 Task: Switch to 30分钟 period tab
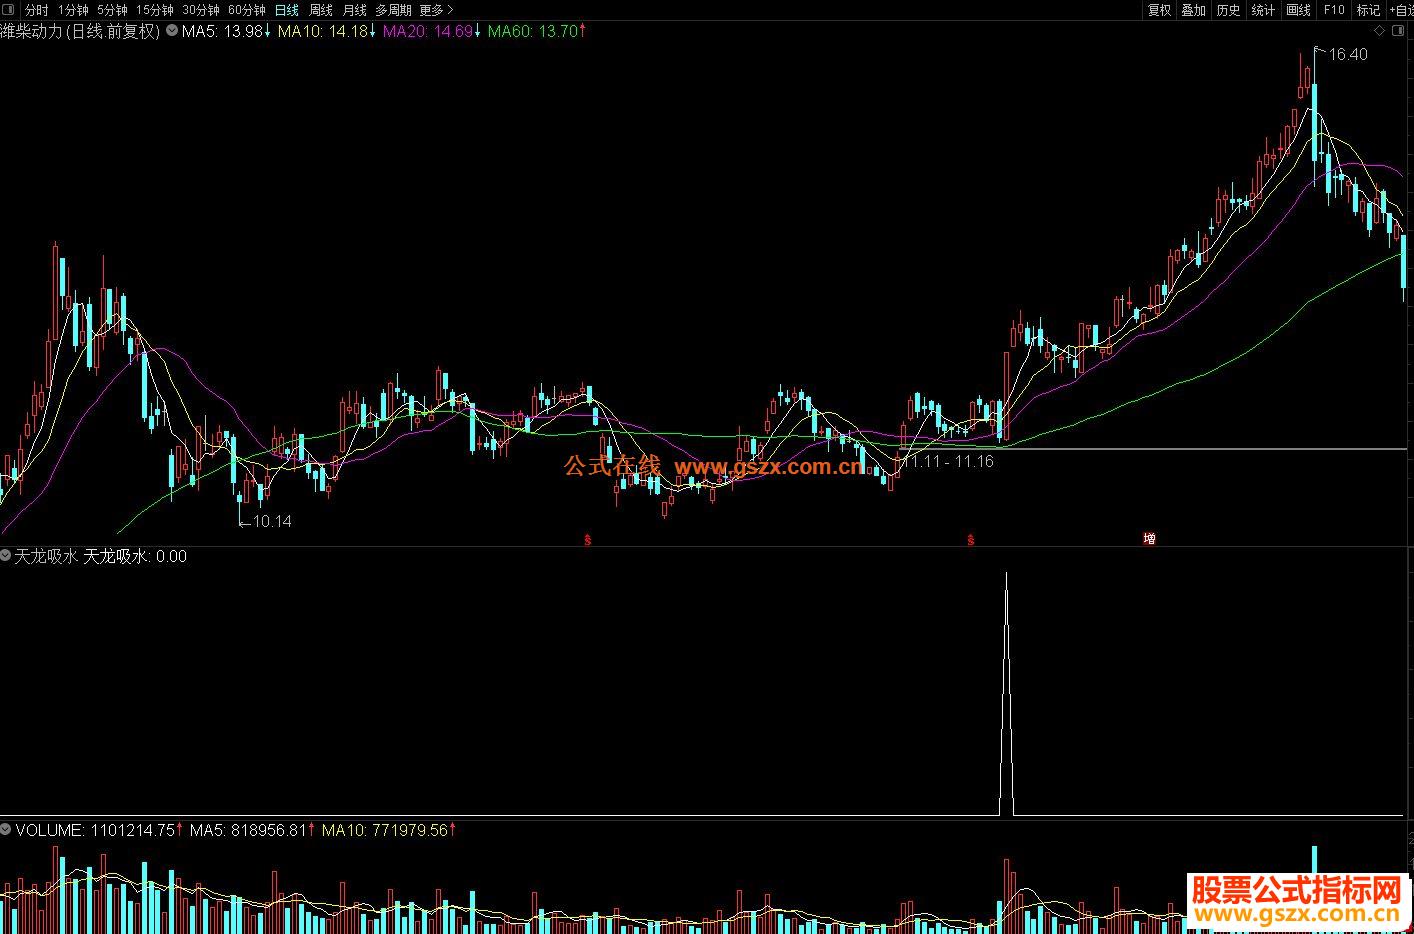coord(201,10)
